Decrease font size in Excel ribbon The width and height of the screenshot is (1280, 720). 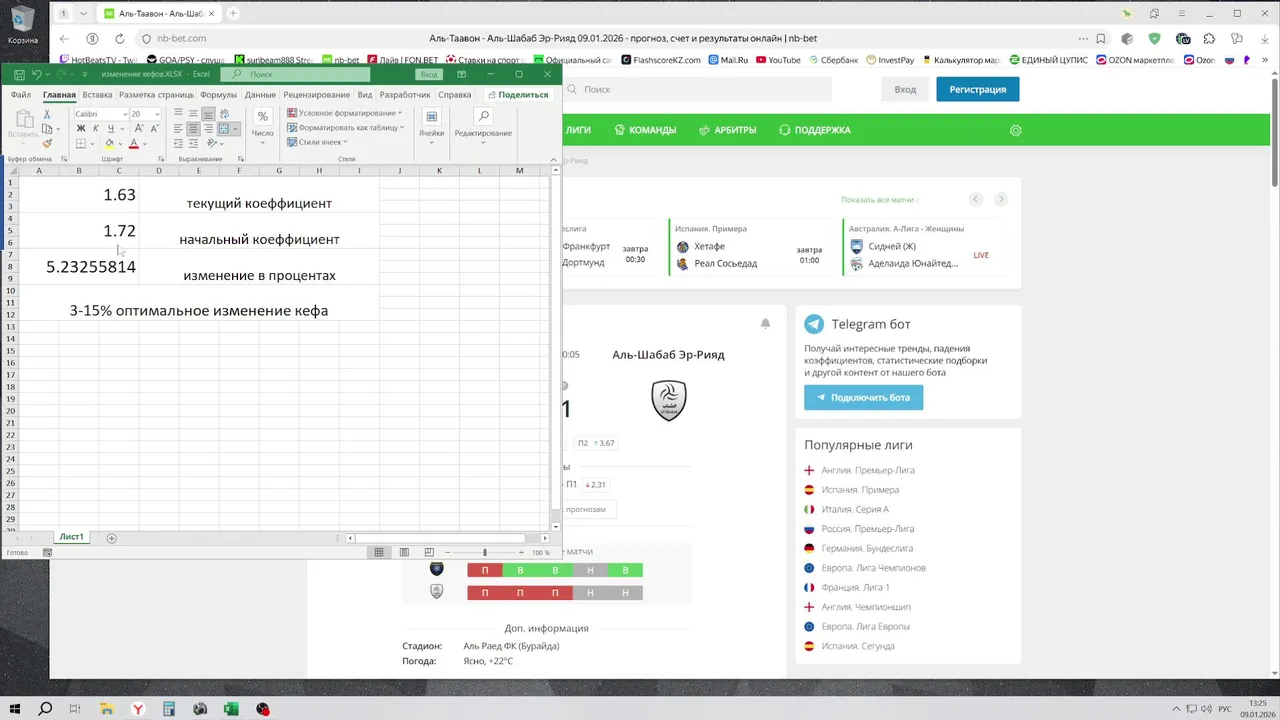(154, 128)
